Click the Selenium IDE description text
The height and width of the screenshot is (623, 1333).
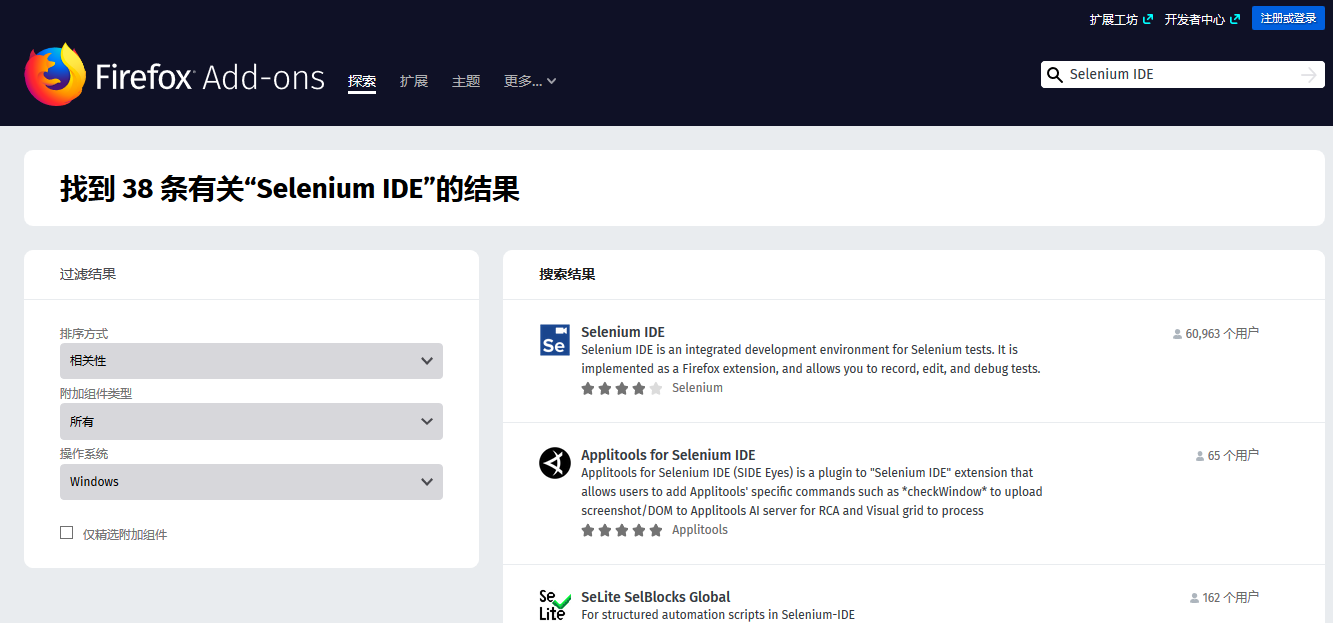811,359
